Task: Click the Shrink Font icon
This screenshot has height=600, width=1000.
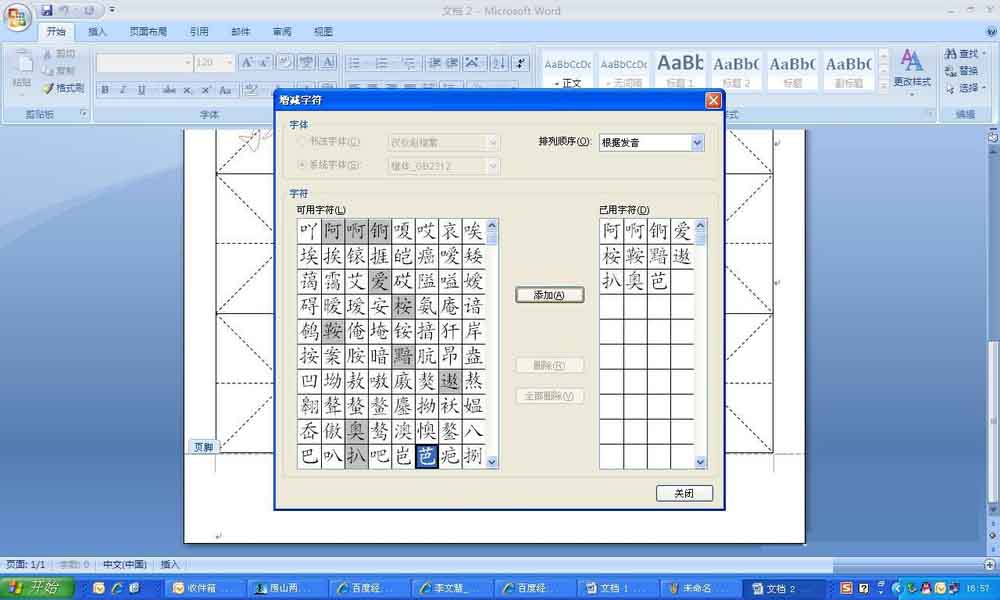Action: click(264, 62)
